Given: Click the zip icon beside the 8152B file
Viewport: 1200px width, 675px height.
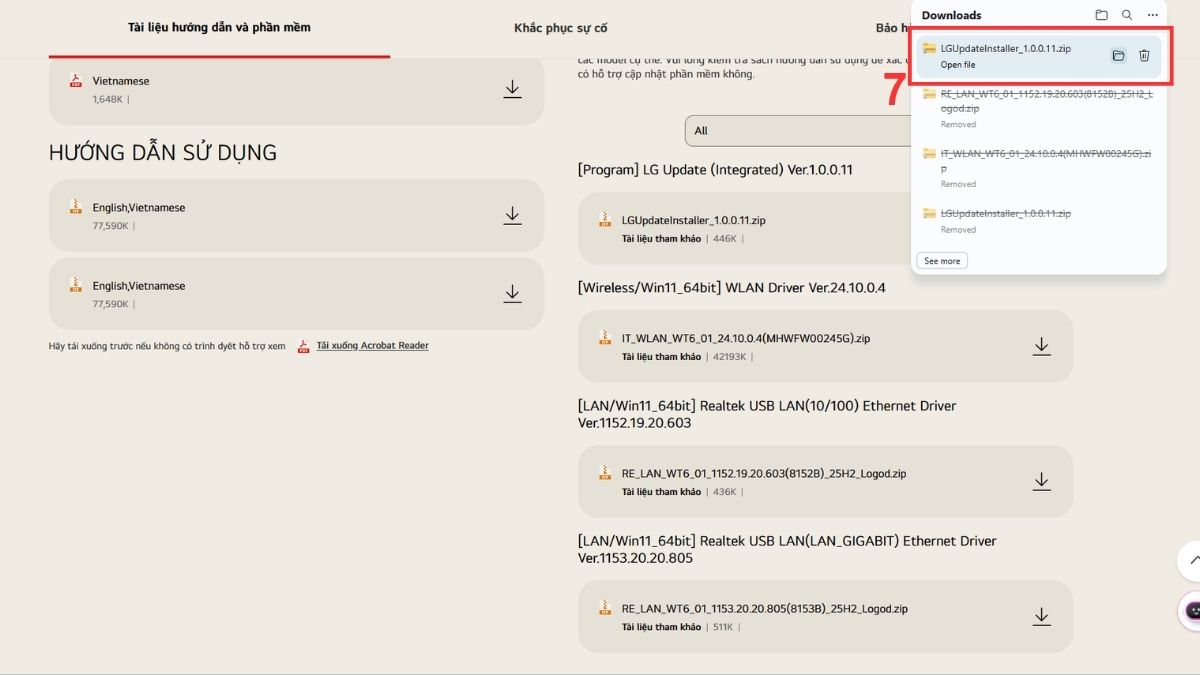Looking at the screenshot, I should pyautogui.click(x=604, y=472).
